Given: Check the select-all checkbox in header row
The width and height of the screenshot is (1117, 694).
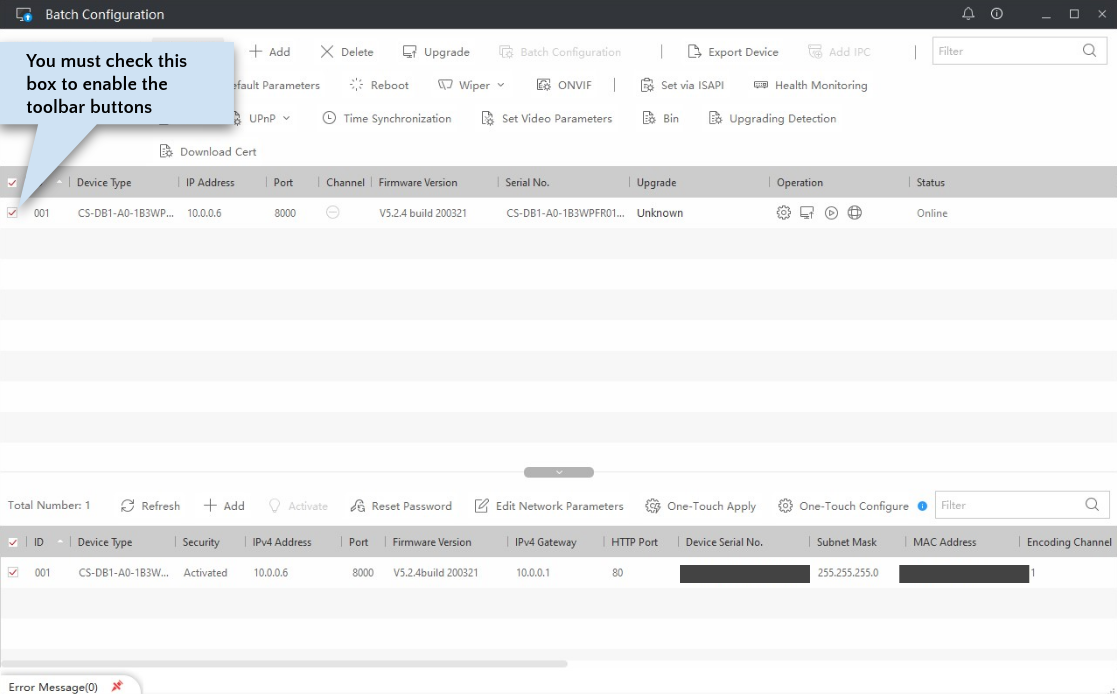Looking at the screenshot, I should click(x=13, y=182).
